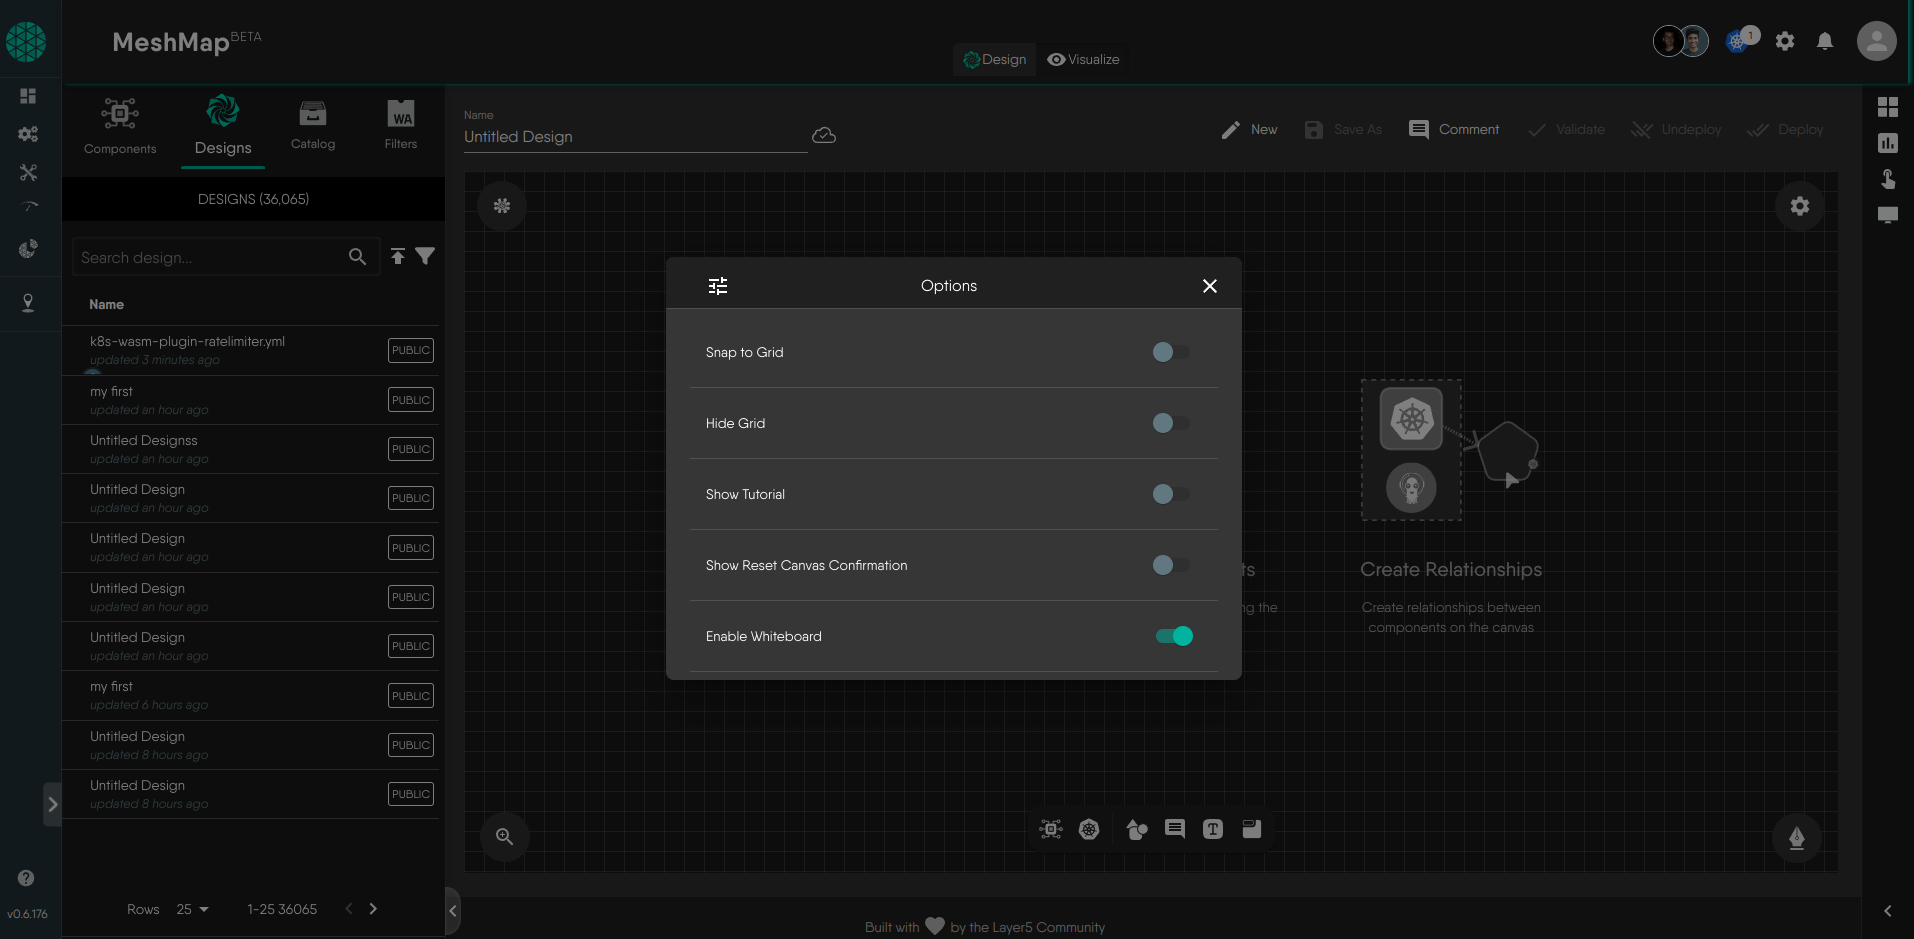Screen dimensions: 1914x939
Task: Click the zoom magnifier icon on the canvas
Action: [x=504, y=836]
